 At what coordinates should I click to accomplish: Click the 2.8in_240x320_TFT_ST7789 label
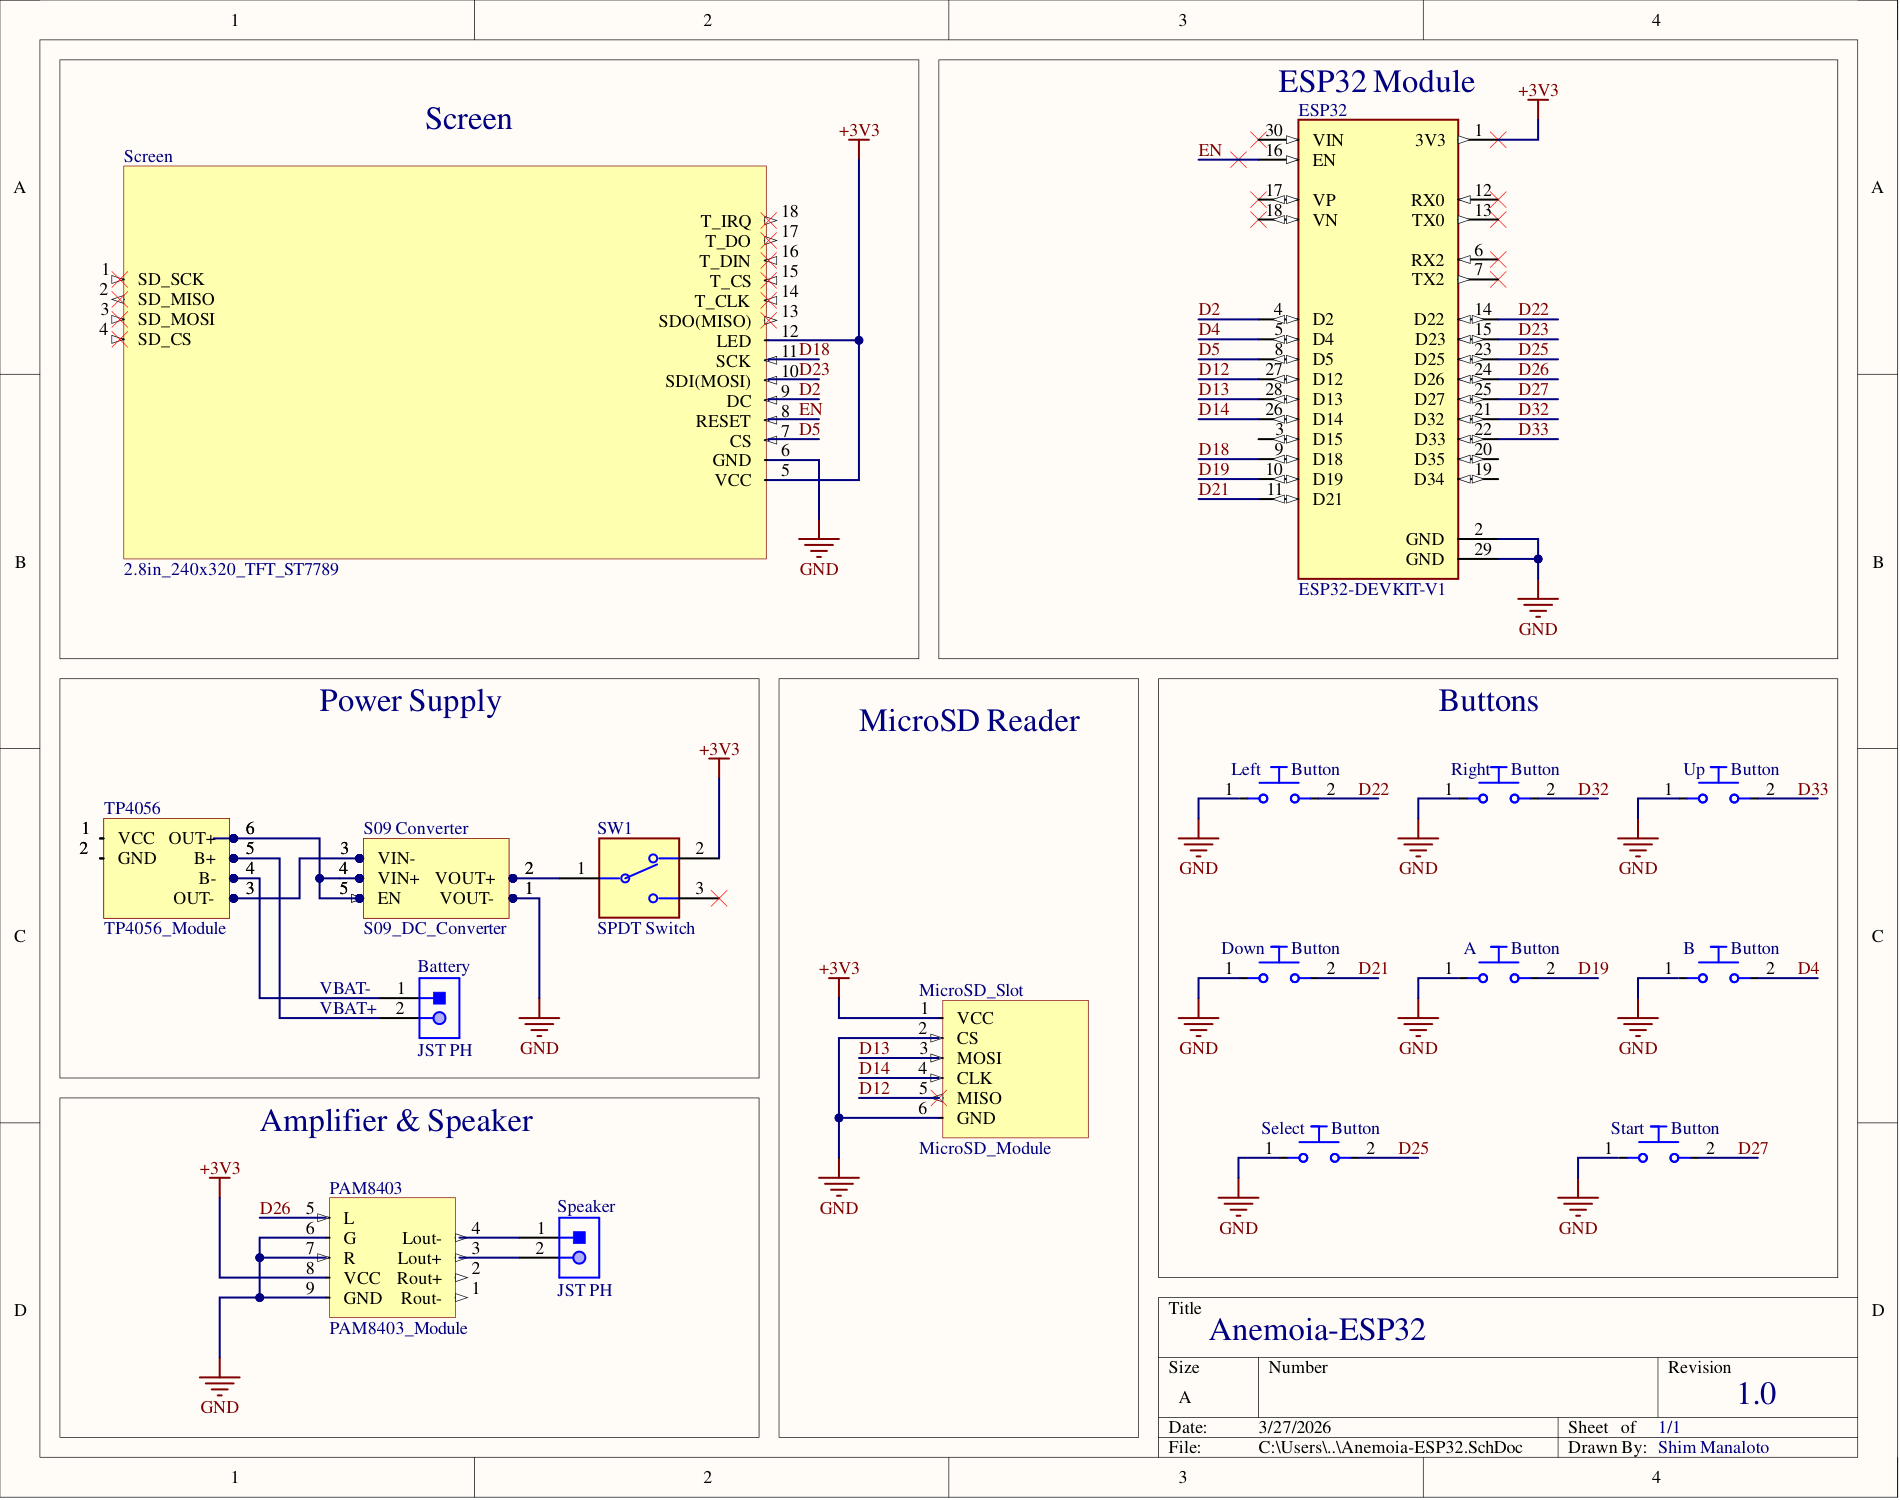pyautogui.click(x=231, y=570)
